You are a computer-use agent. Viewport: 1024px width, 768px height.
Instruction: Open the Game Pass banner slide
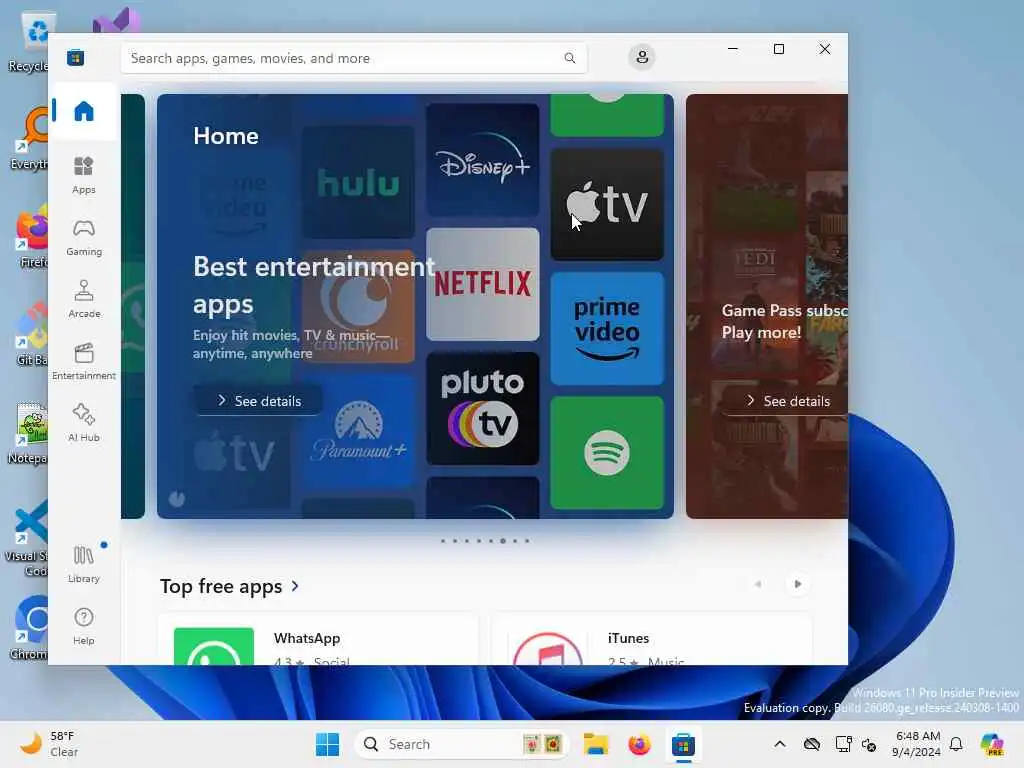point(767,306)
